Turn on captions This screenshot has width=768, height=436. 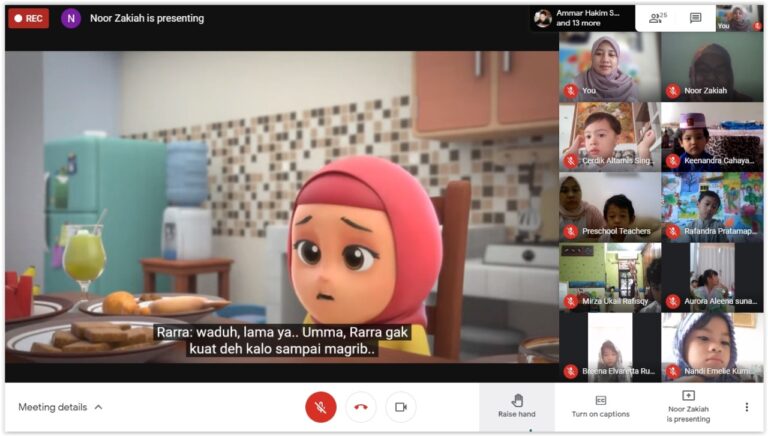(600, 406)
